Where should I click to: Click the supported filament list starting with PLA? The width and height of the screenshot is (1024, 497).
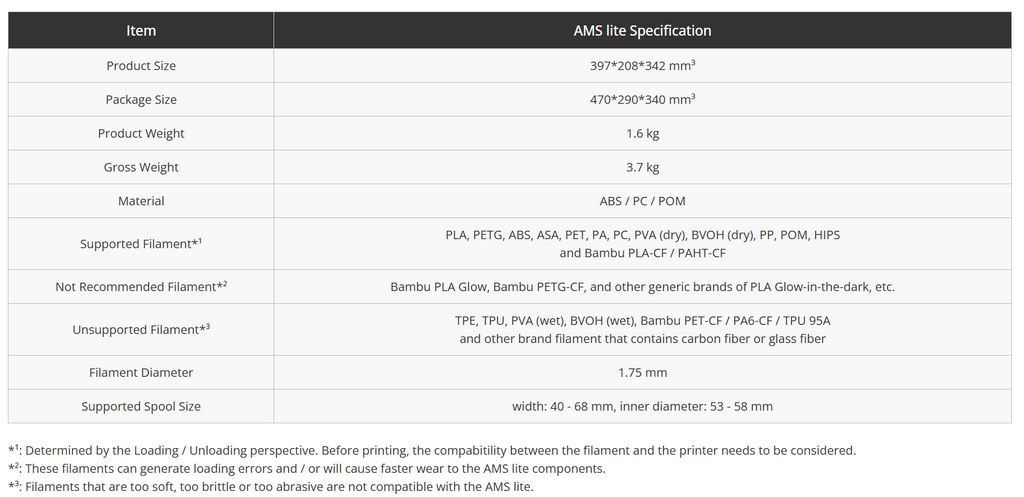642,244
